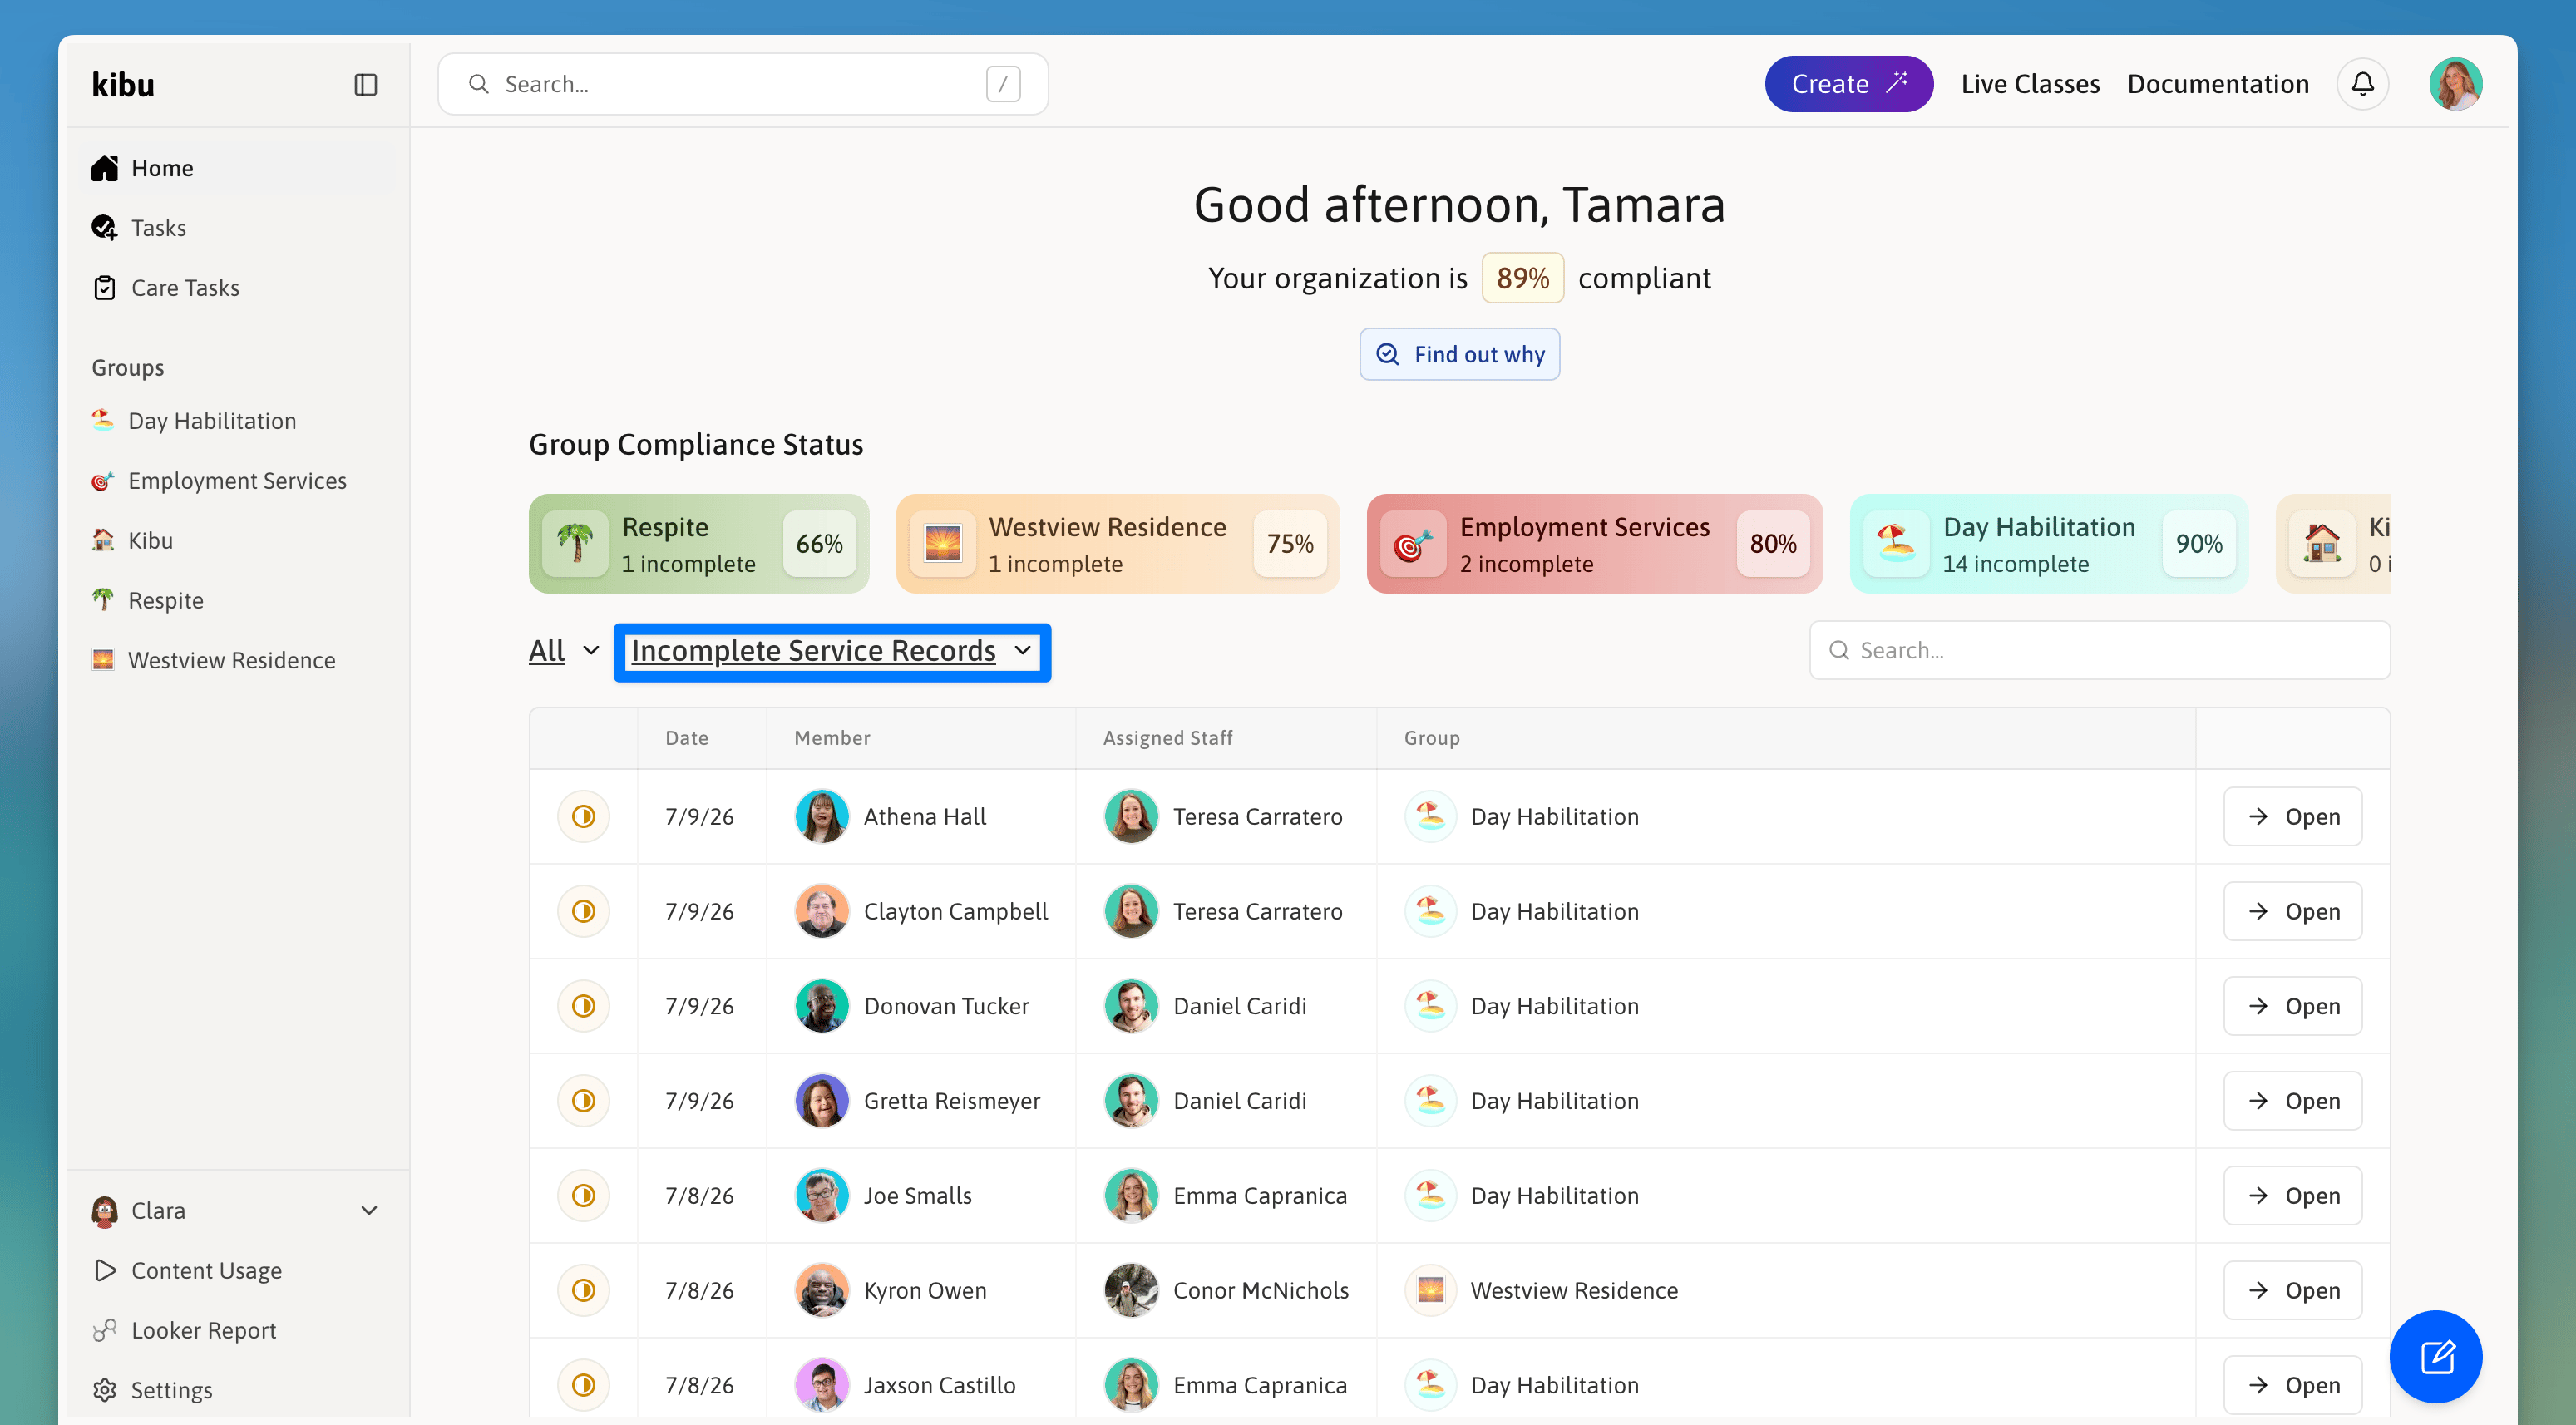Open Joe Smalls's service record
This screenshot has height=1425, width=2576.
point(2292,1195)
